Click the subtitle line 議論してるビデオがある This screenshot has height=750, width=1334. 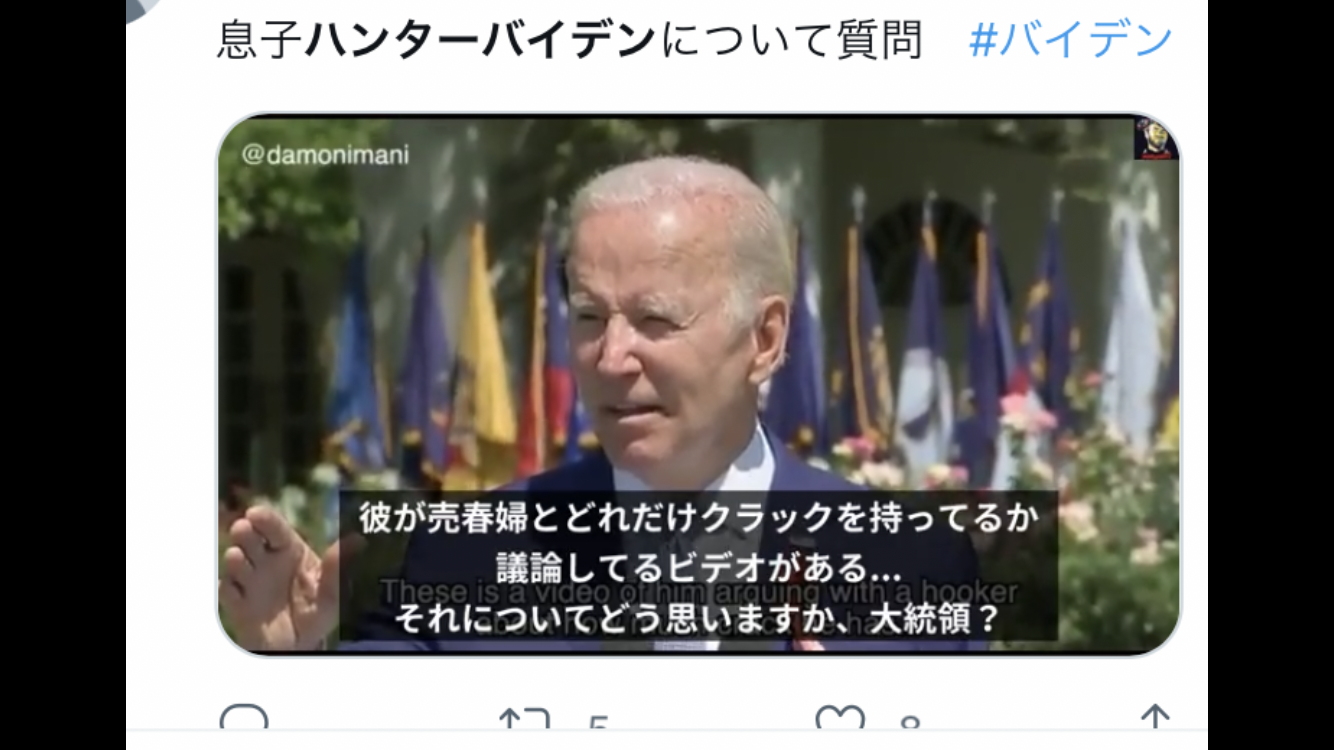[x=698, y=568]
